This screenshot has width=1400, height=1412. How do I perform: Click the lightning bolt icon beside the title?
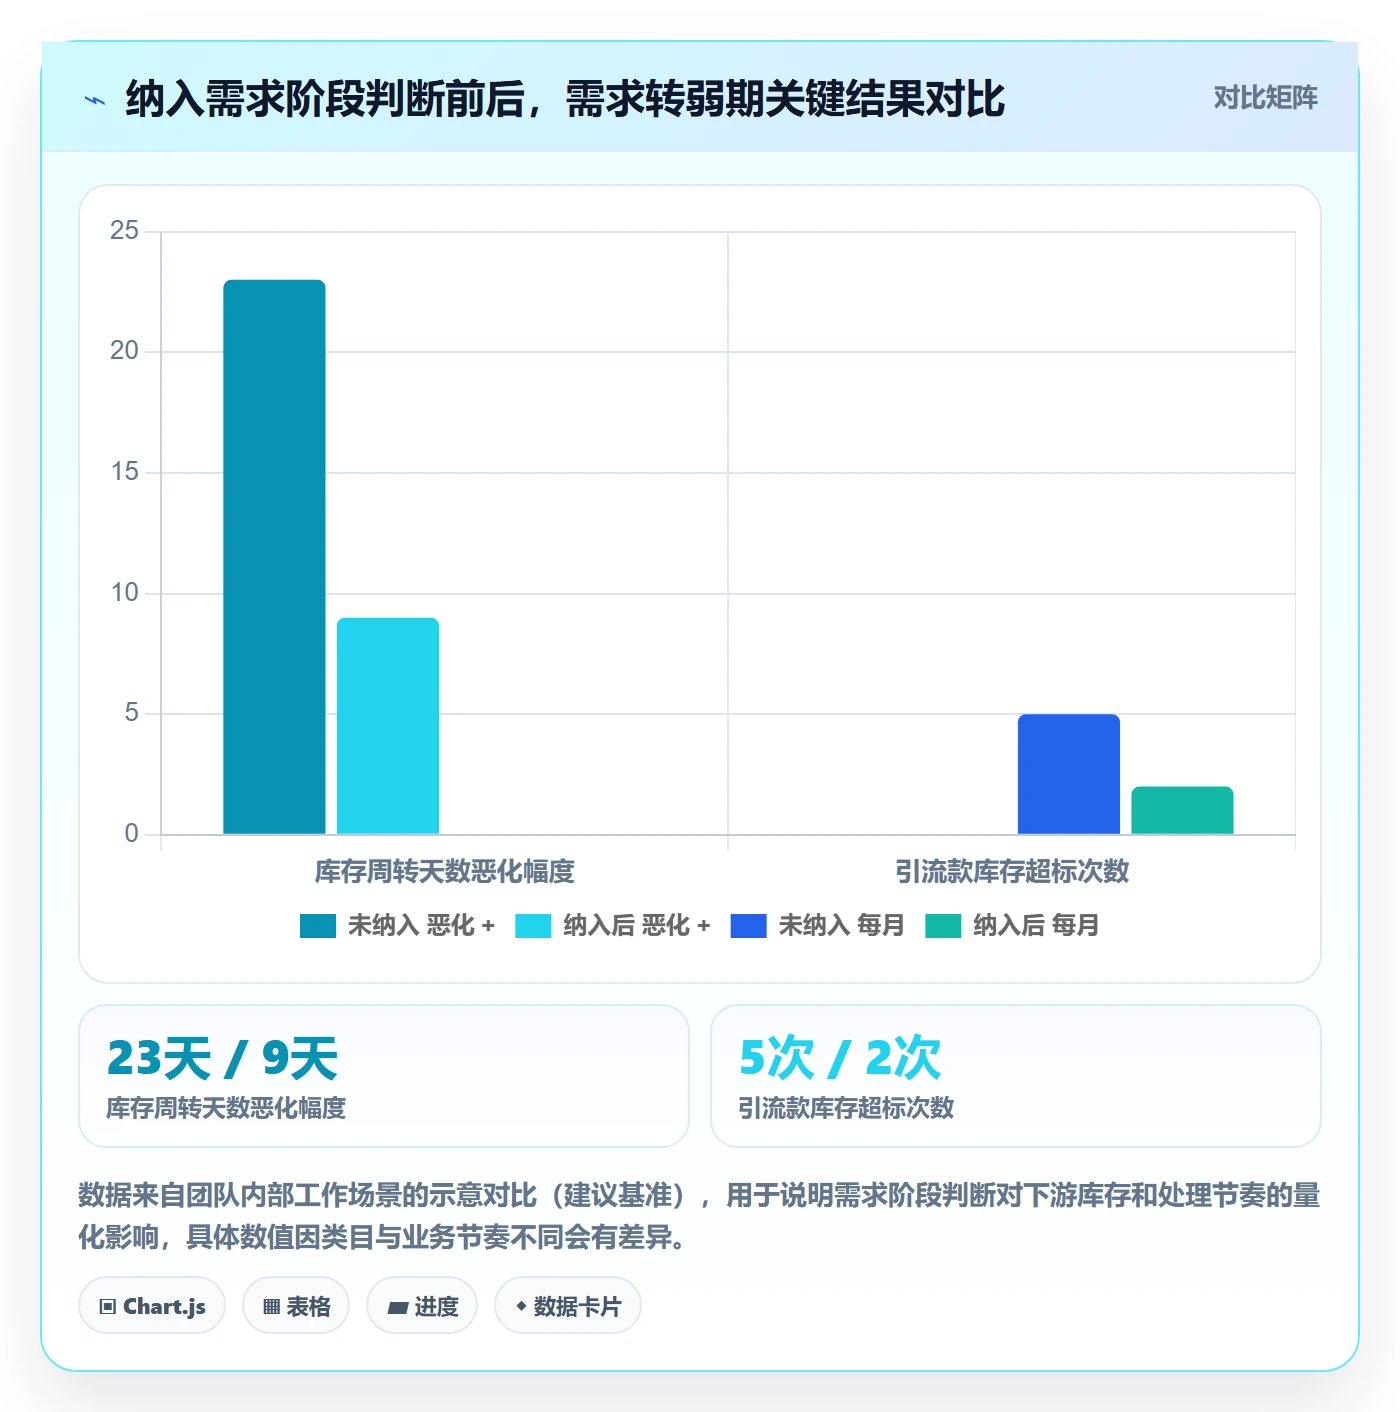[95, 100]
